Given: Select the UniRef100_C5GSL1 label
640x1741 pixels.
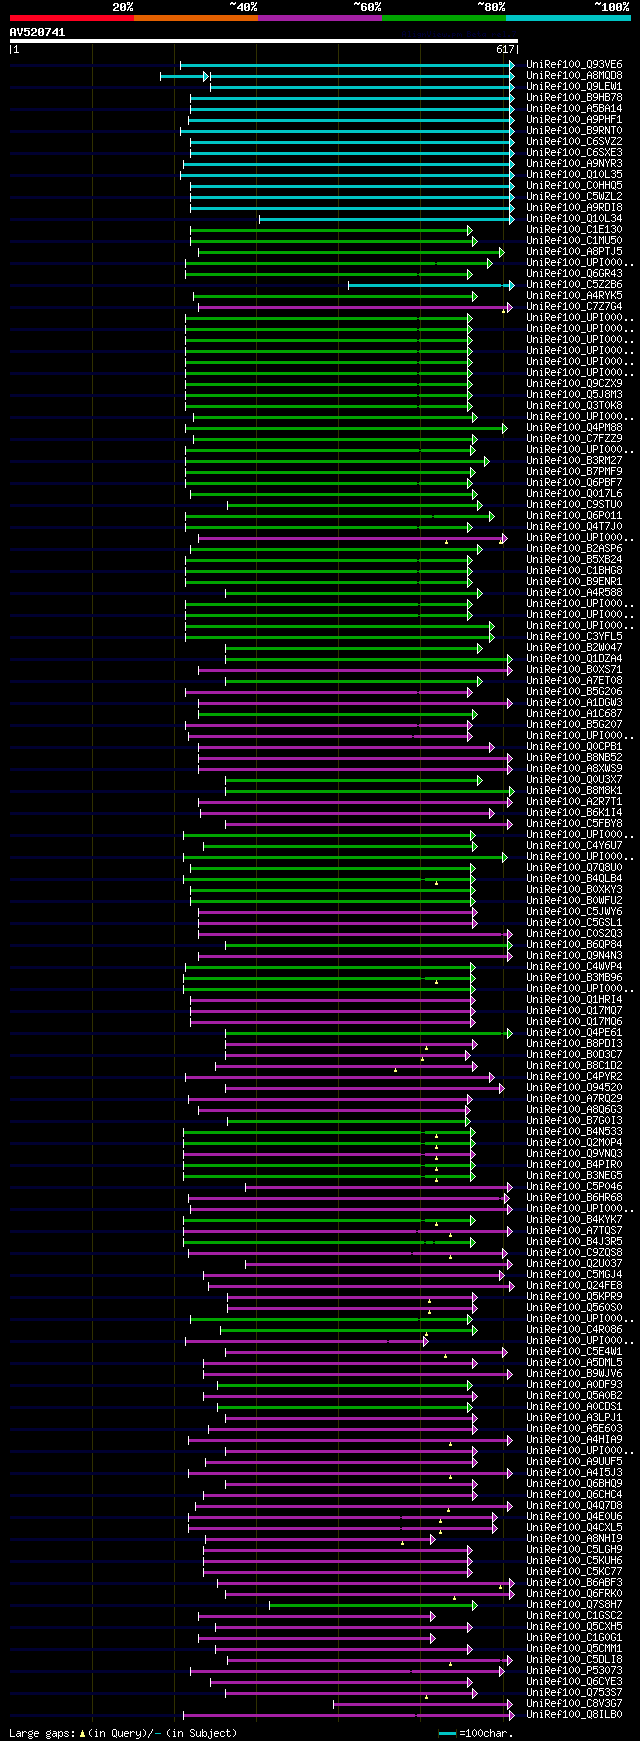Looking at the screenshot, I should (574, 923).
